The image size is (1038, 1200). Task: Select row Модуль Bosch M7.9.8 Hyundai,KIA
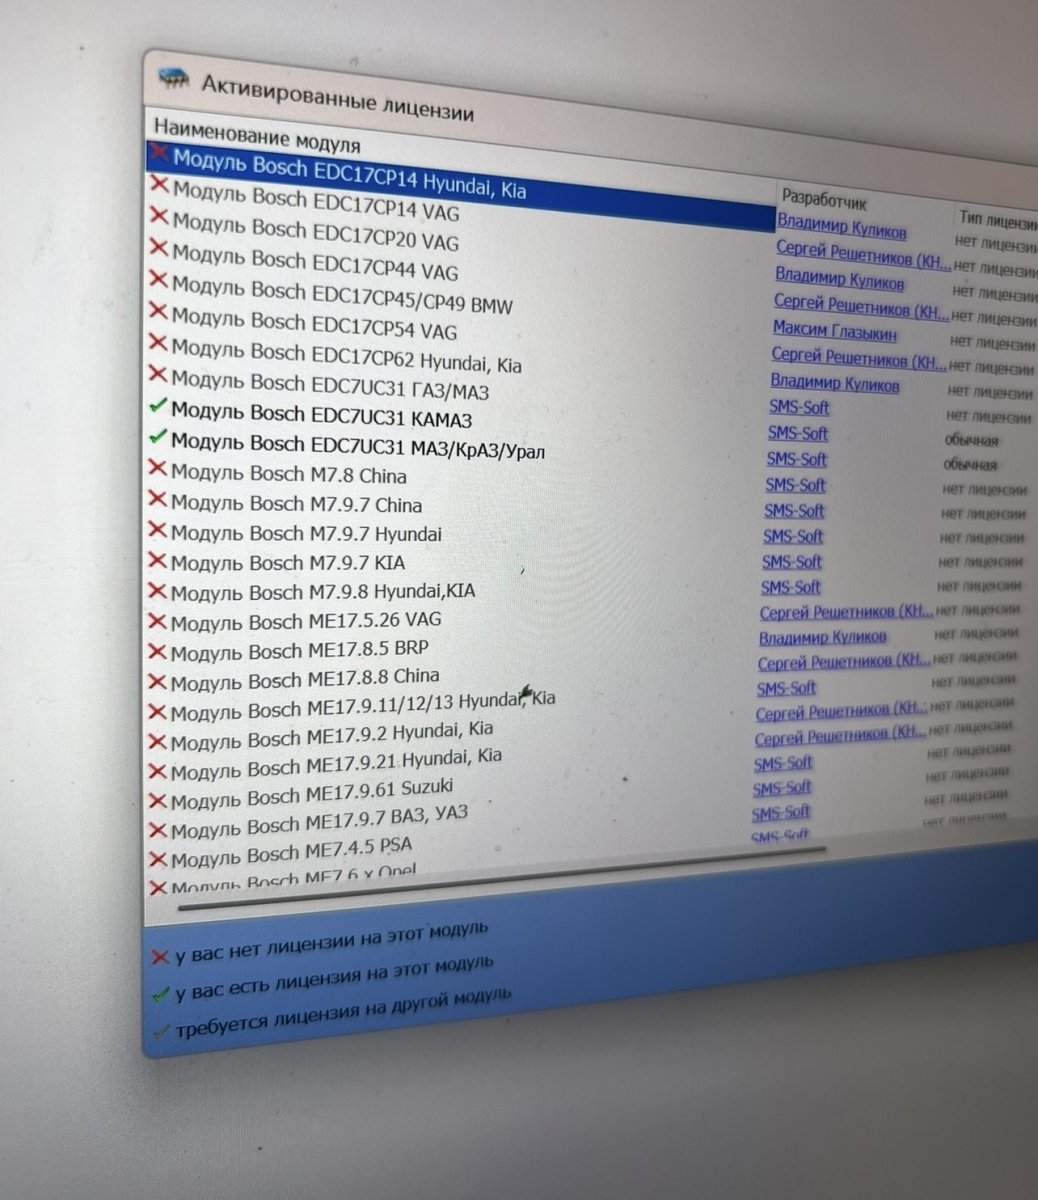click(x=322, y=591)
